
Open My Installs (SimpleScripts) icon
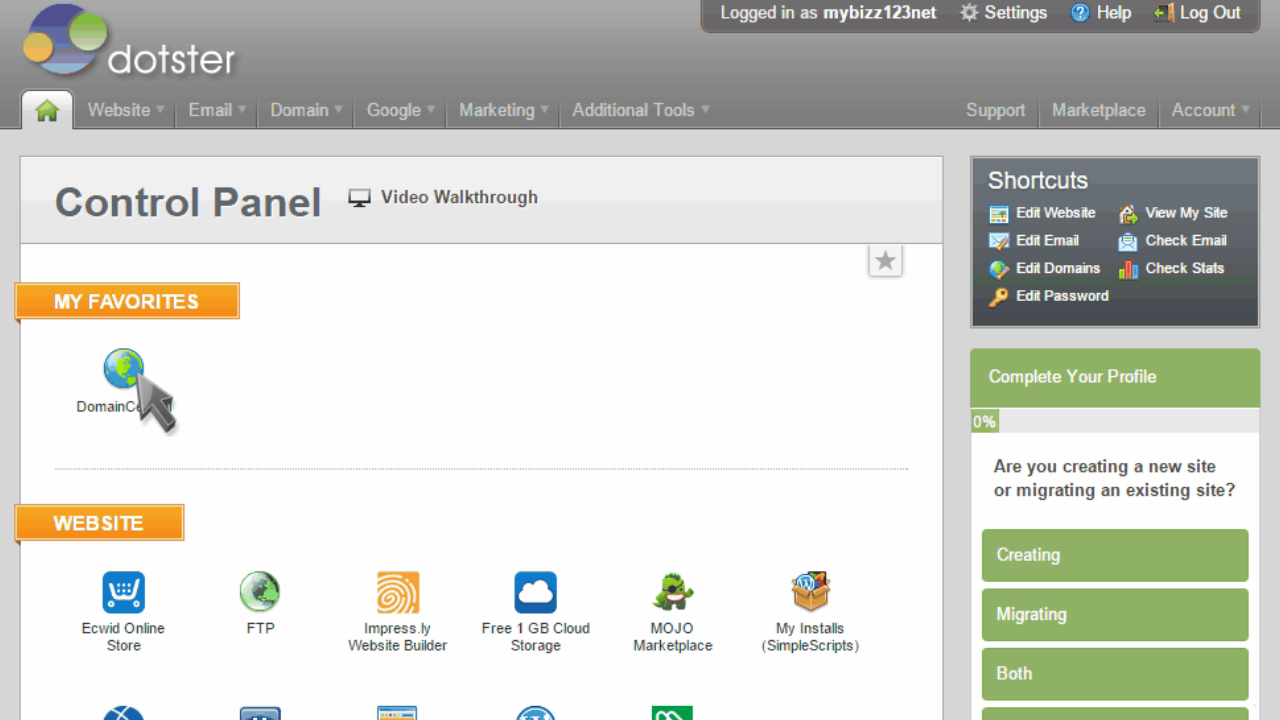[810, 592]
